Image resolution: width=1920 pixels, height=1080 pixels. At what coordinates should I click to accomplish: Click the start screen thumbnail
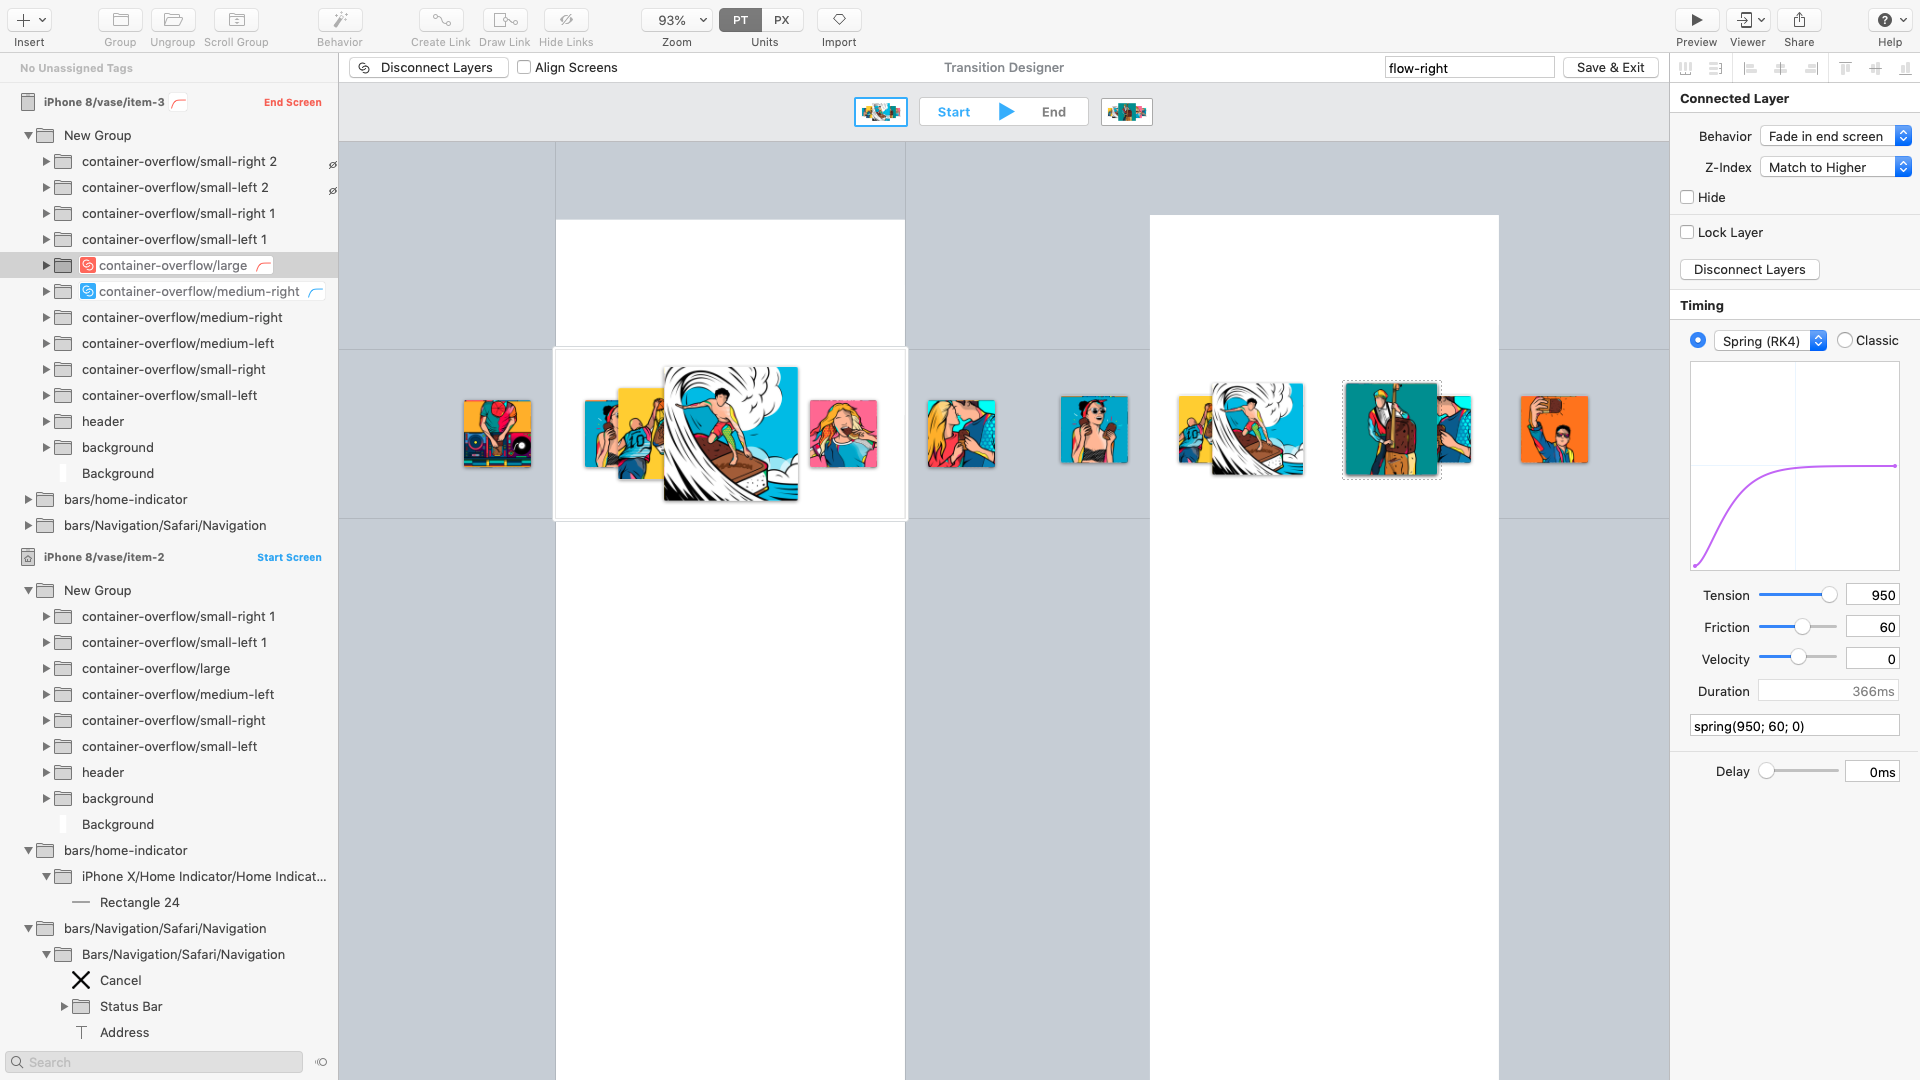pos(881,112)
